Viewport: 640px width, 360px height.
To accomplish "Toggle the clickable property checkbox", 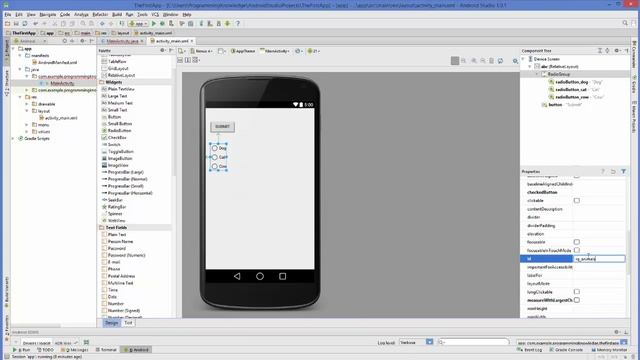I will (577, 200).
